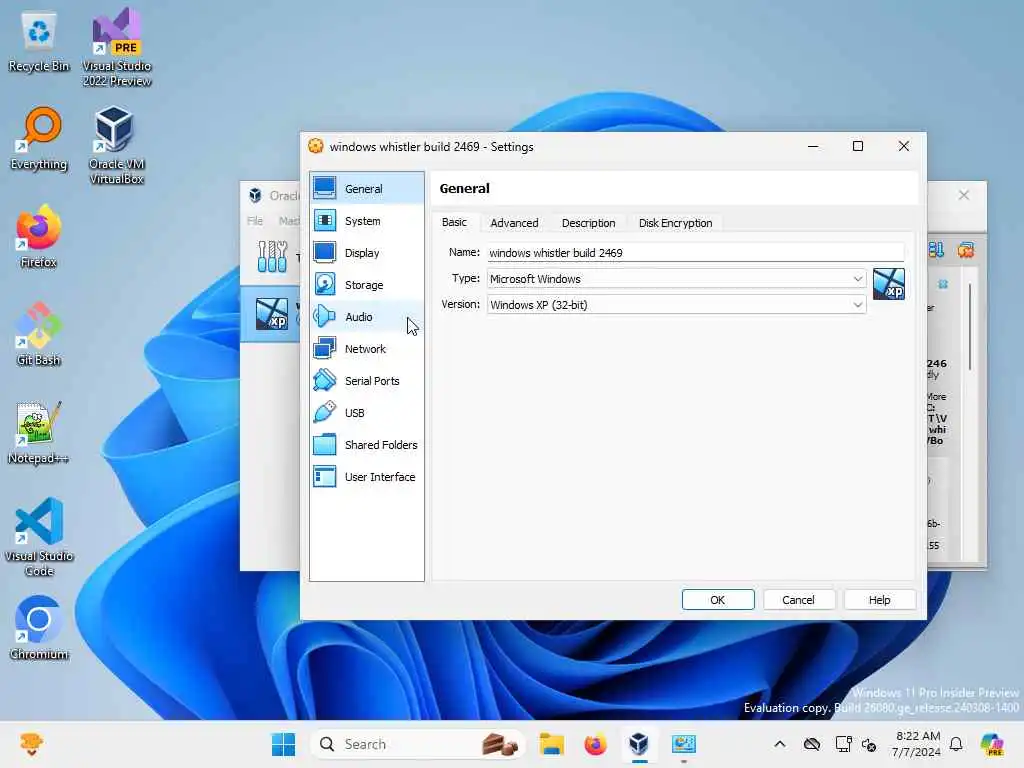Viewport: 1024px width, 768px height.
Task: Select the Firefox desktop shortcut
Action: [x=39, y=236]
